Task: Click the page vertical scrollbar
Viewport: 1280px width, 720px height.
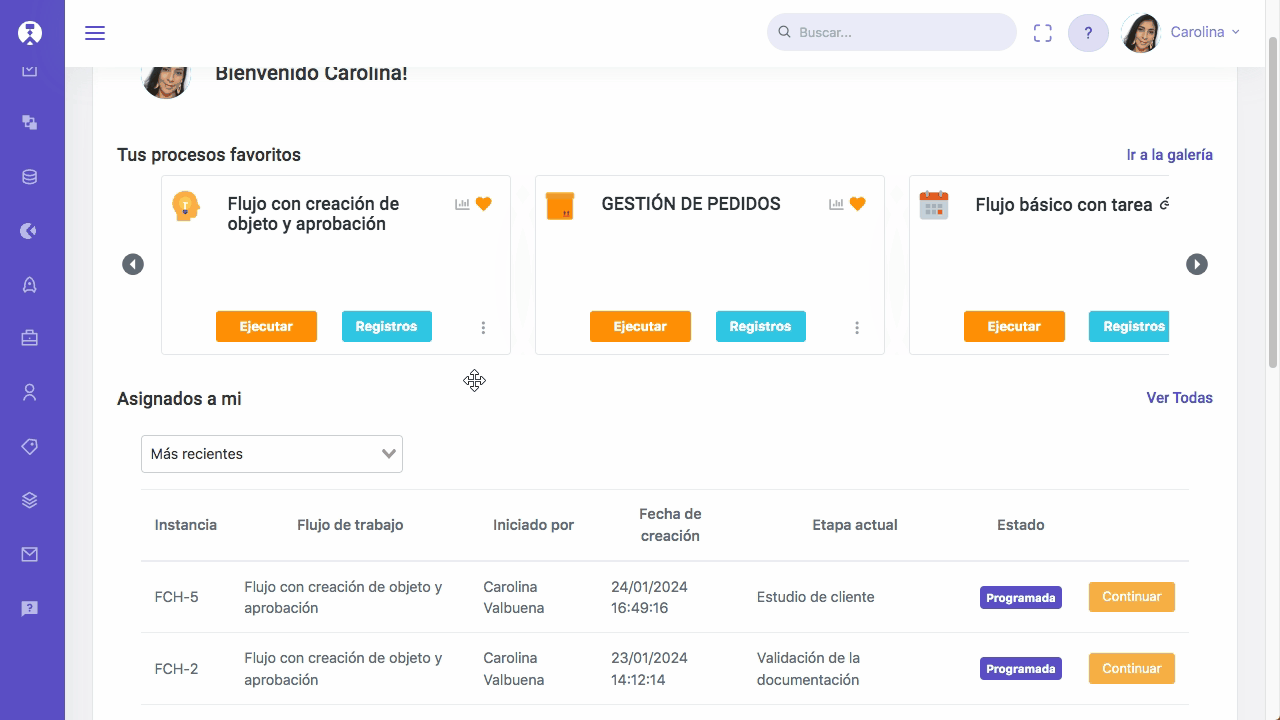Action: point(1273,200)
